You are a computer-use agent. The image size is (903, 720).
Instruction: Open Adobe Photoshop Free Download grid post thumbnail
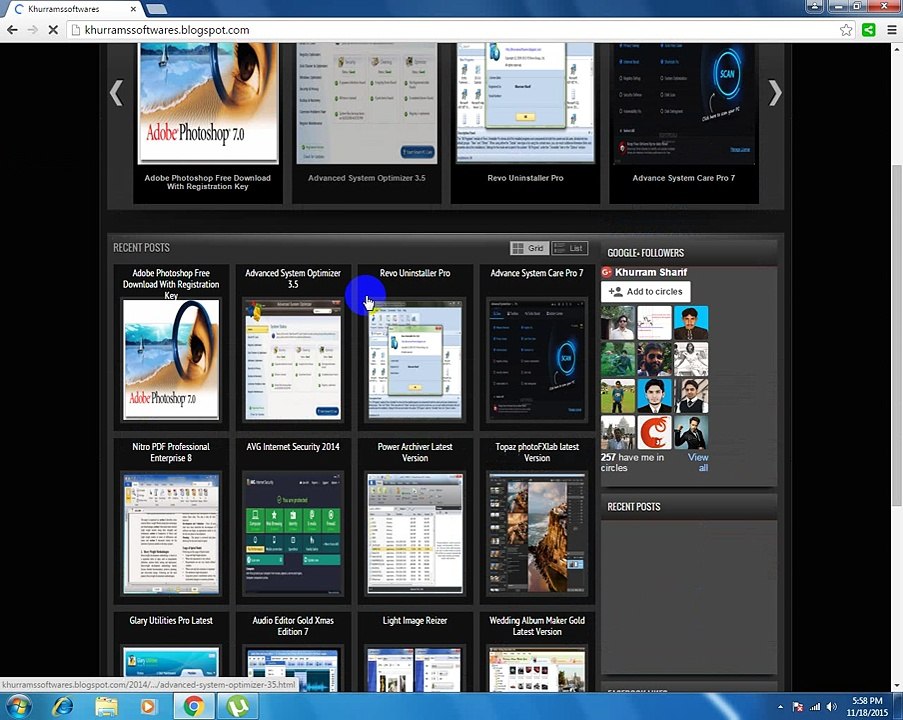click(x=171, y=359)
